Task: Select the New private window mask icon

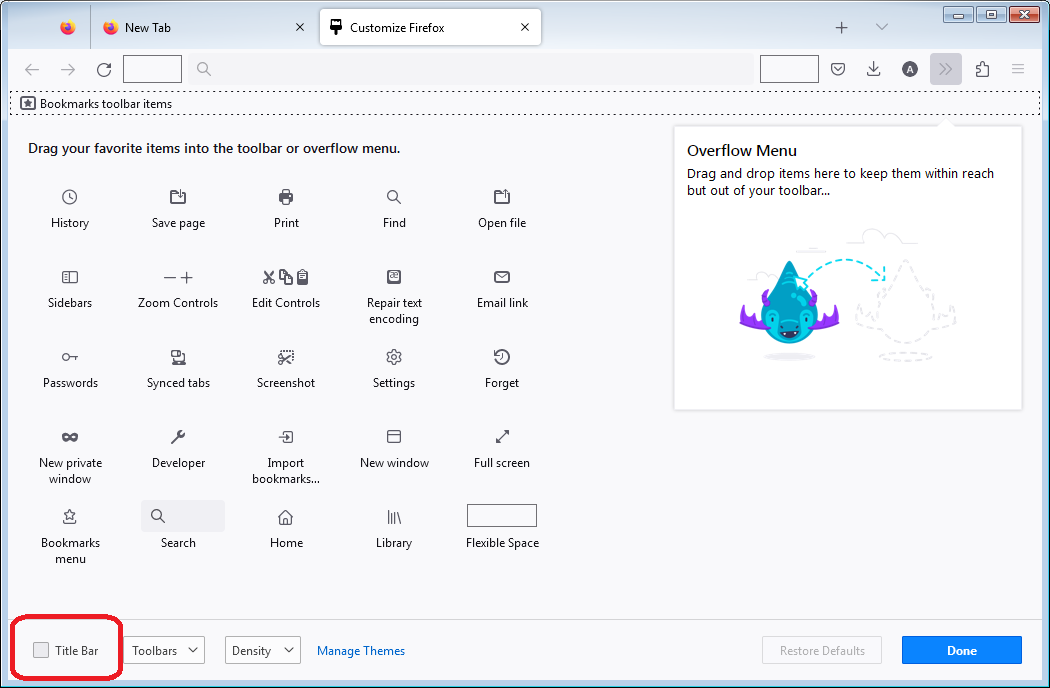Action: click(x=69, y=437)
